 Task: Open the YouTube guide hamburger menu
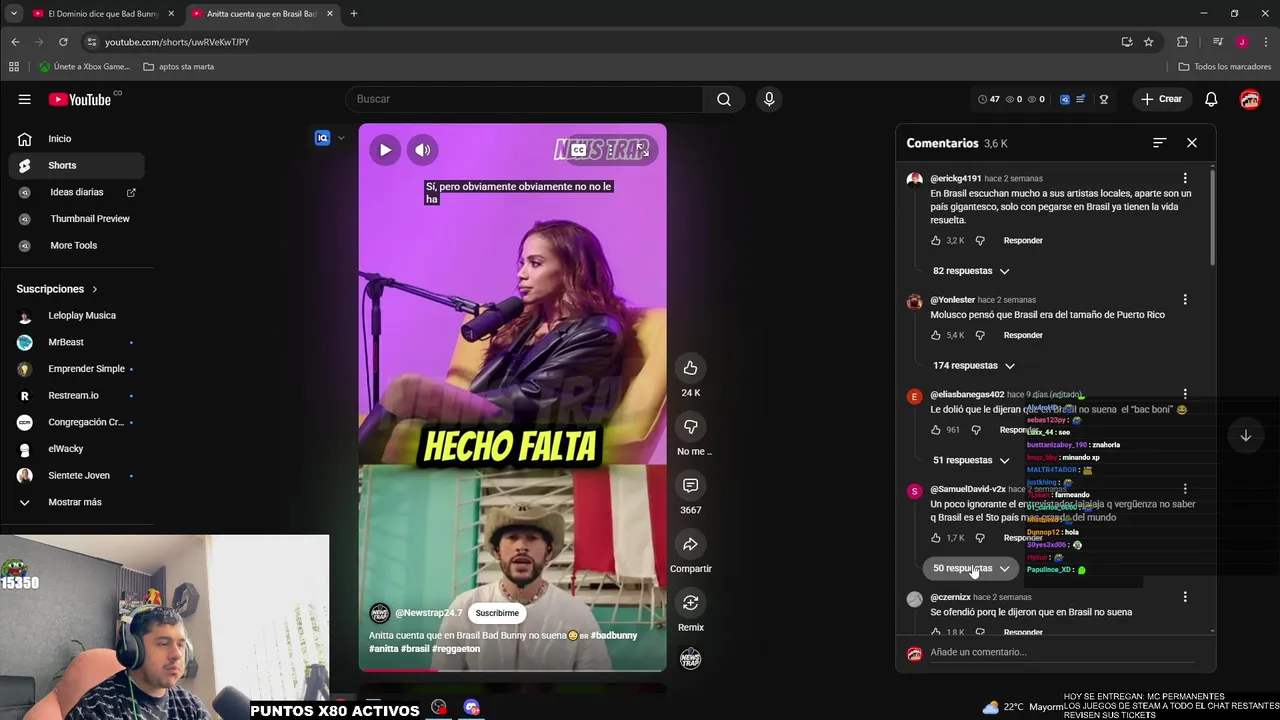(x=24, y=99)
